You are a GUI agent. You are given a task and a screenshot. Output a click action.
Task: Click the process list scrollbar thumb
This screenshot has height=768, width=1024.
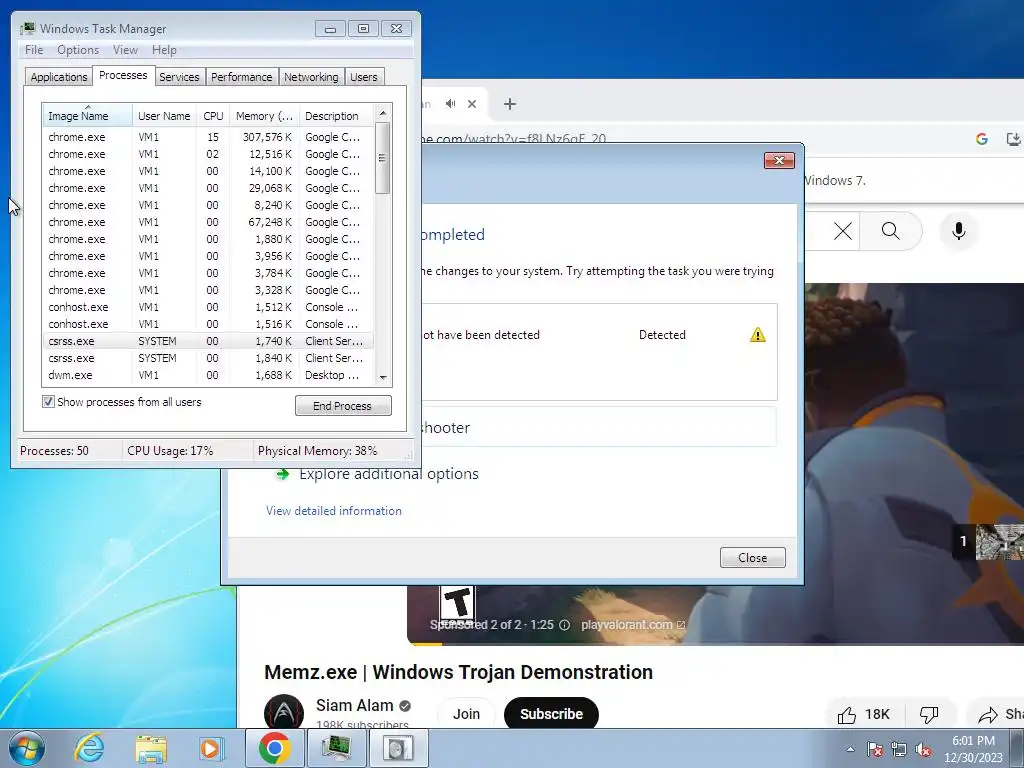point(383,158)
